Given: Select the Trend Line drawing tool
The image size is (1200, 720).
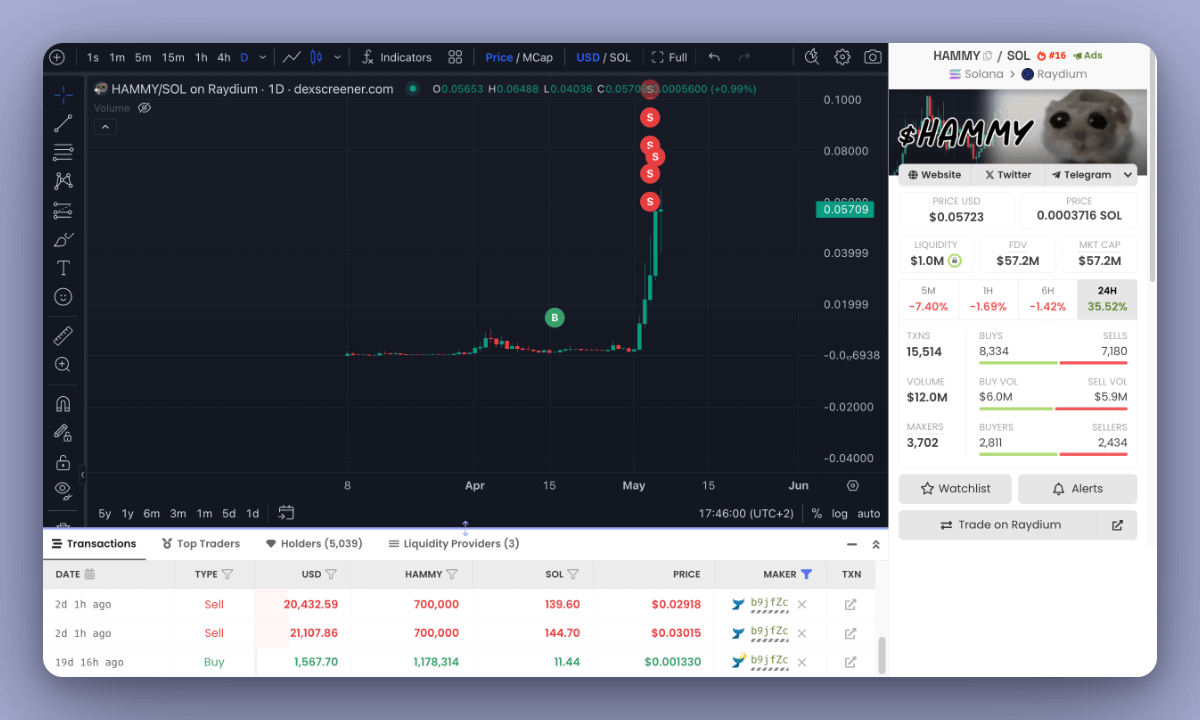Looking at the screenshot, I should [62, 123].
